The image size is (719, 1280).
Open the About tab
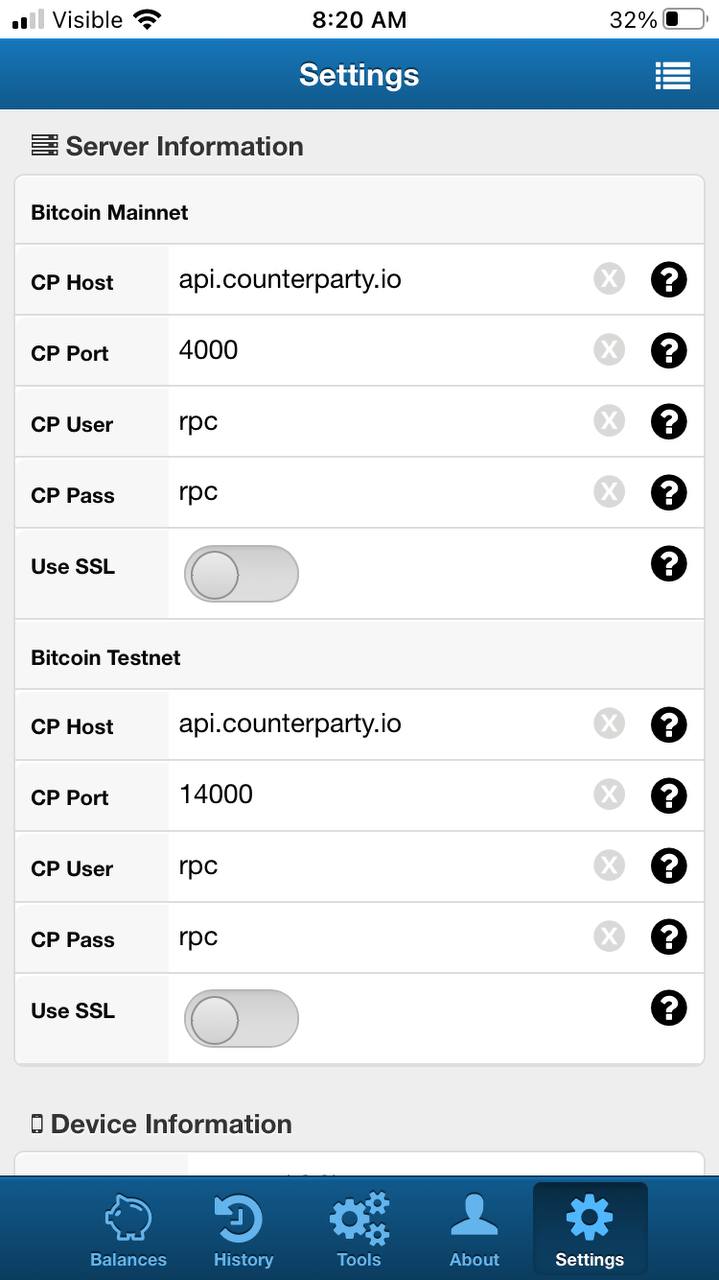474,1230
